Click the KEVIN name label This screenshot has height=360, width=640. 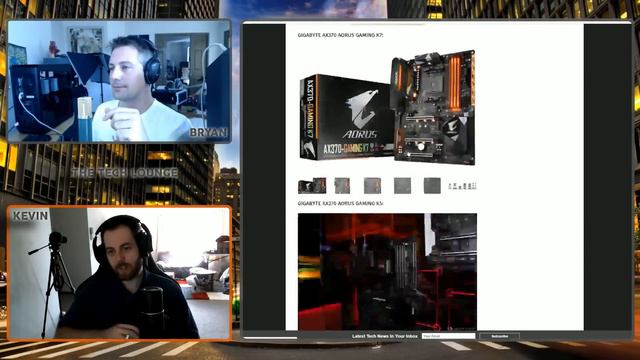point(30,216)
